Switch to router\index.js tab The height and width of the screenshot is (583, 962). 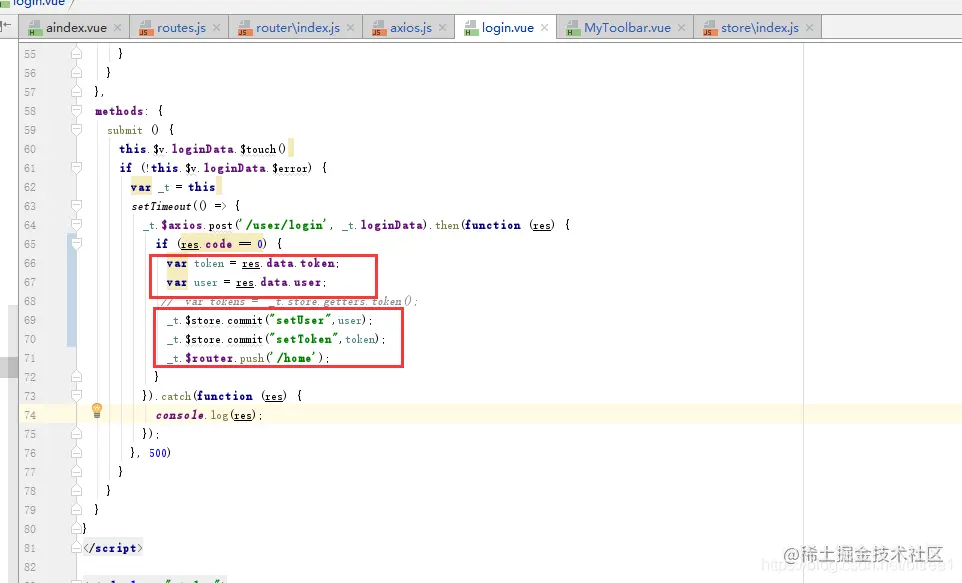click(x=293, y=28)
